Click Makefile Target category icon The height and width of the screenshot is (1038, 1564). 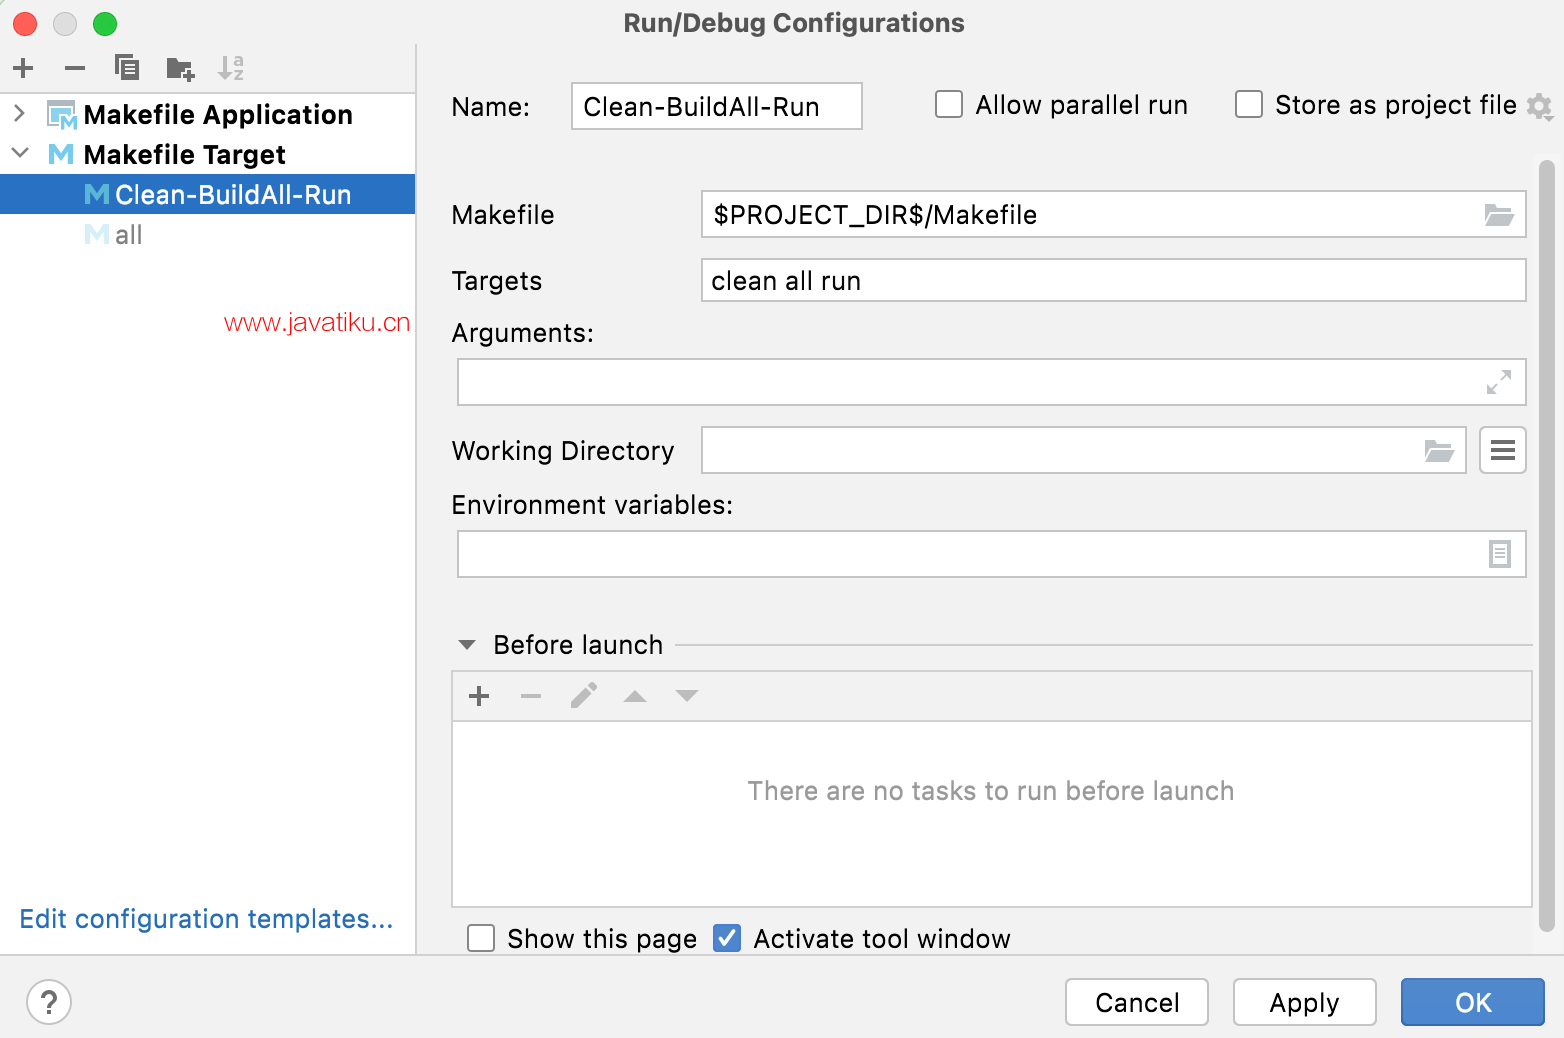coord(61,155)
